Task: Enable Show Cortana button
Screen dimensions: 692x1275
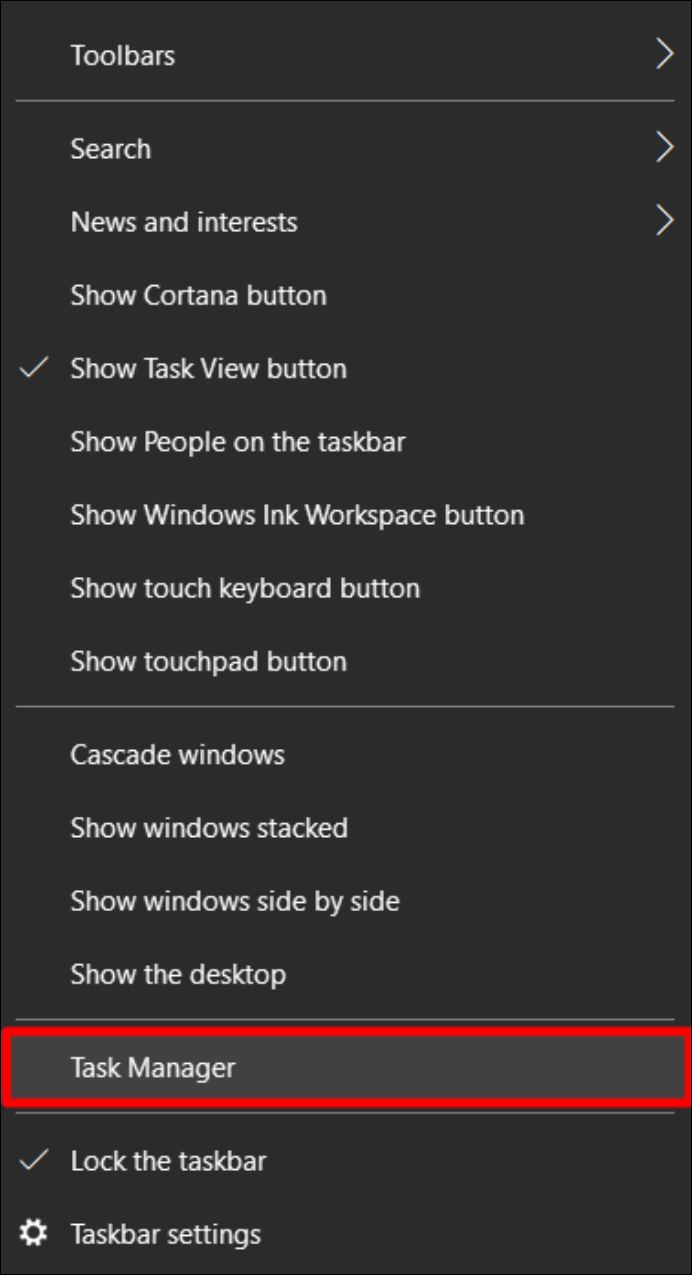Action: click(198, 295)
